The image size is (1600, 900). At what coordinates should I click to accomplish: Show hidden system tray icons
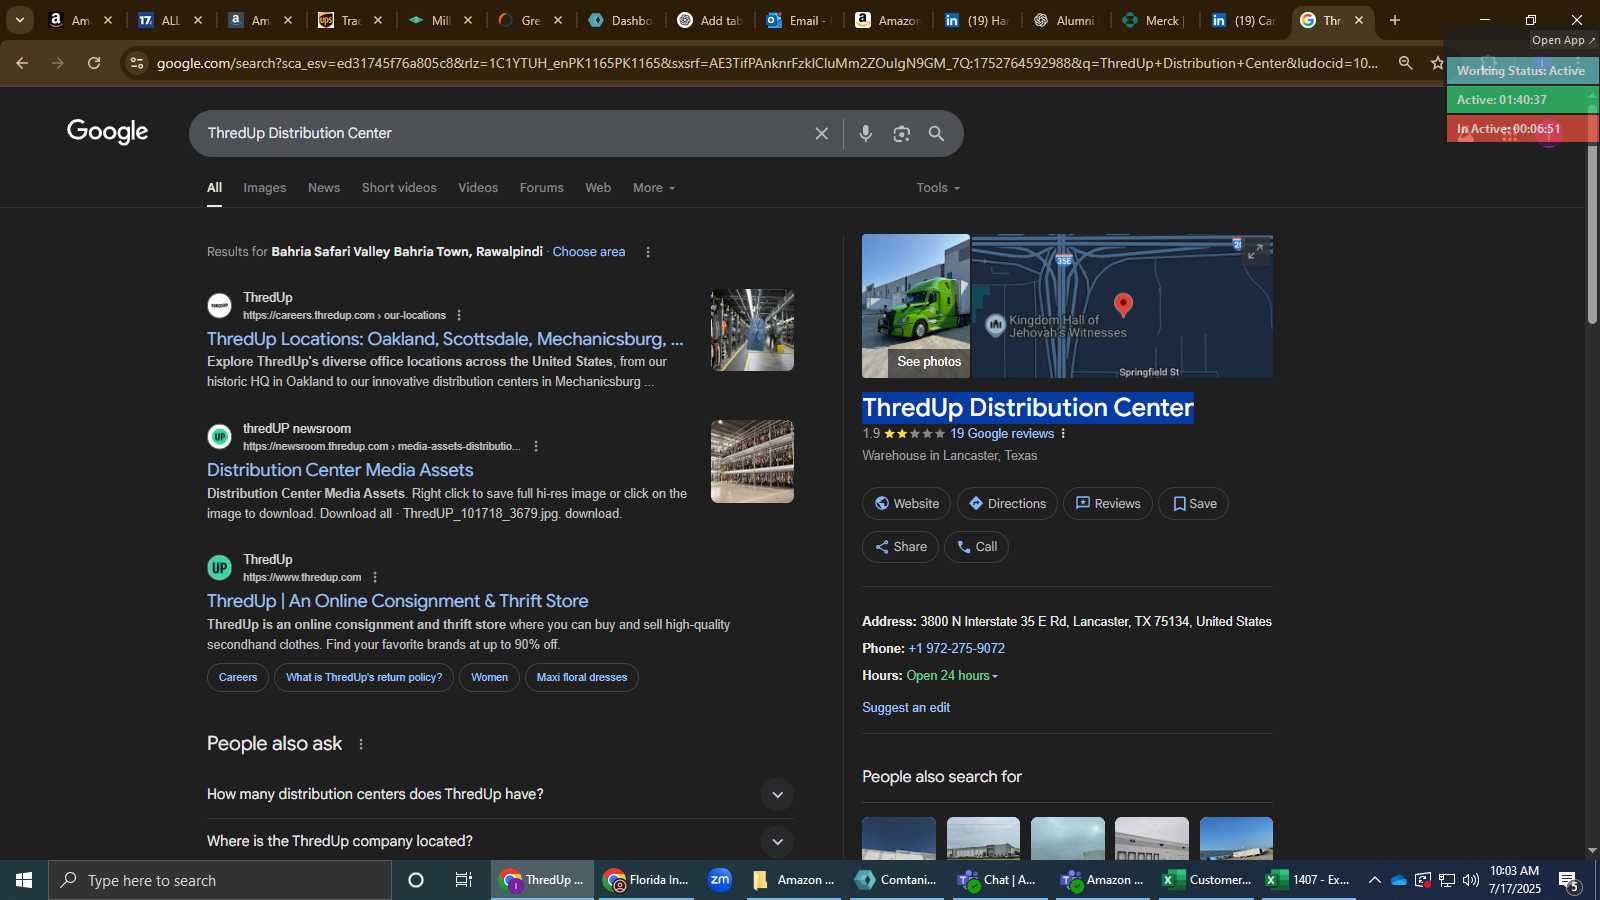(x=1375, y=880)
